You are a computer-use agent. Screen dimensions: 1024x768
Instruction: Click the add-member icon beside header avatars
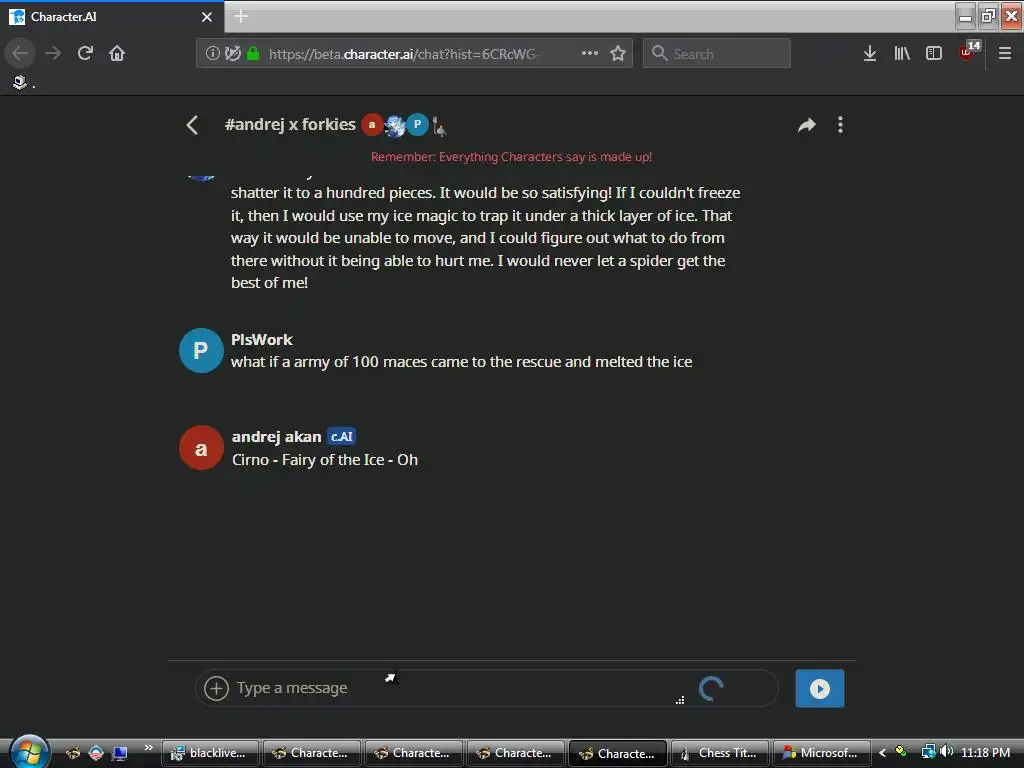tap(440, 126)
